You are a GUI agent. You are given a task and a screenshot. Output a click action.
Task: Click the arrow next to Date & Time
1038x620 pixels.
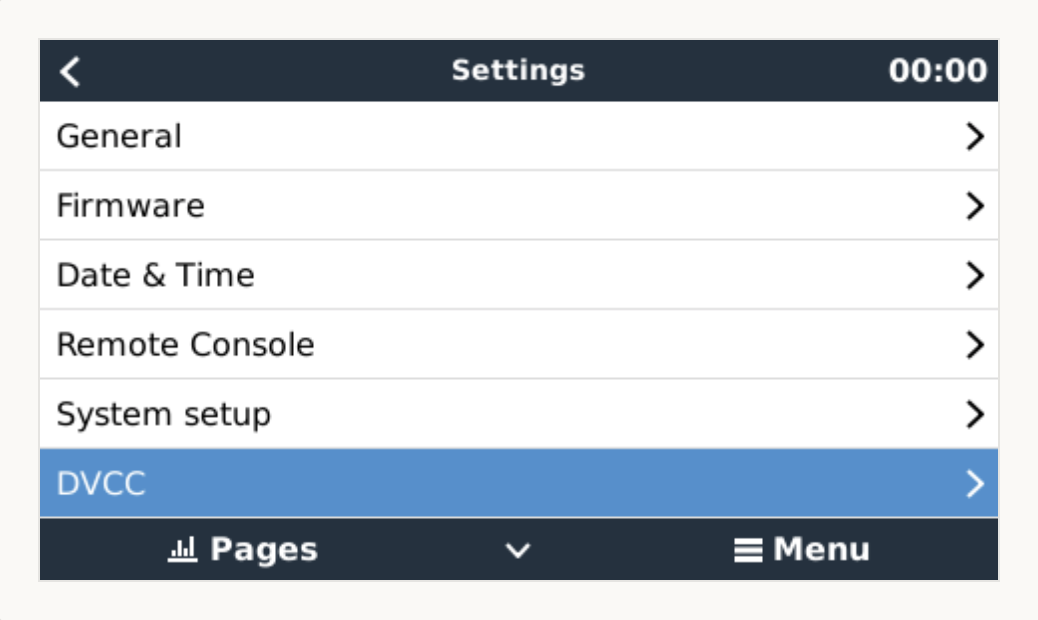click(x=975, y=275)
